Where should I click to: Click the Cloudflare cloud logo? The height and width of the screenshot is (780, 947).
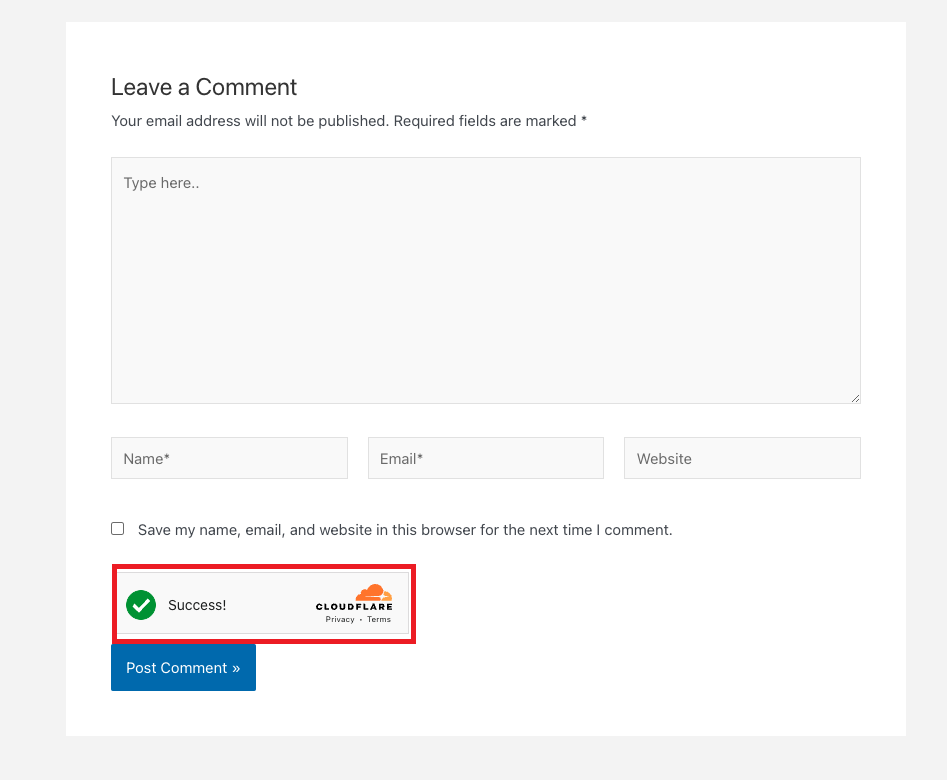[373, 592]
